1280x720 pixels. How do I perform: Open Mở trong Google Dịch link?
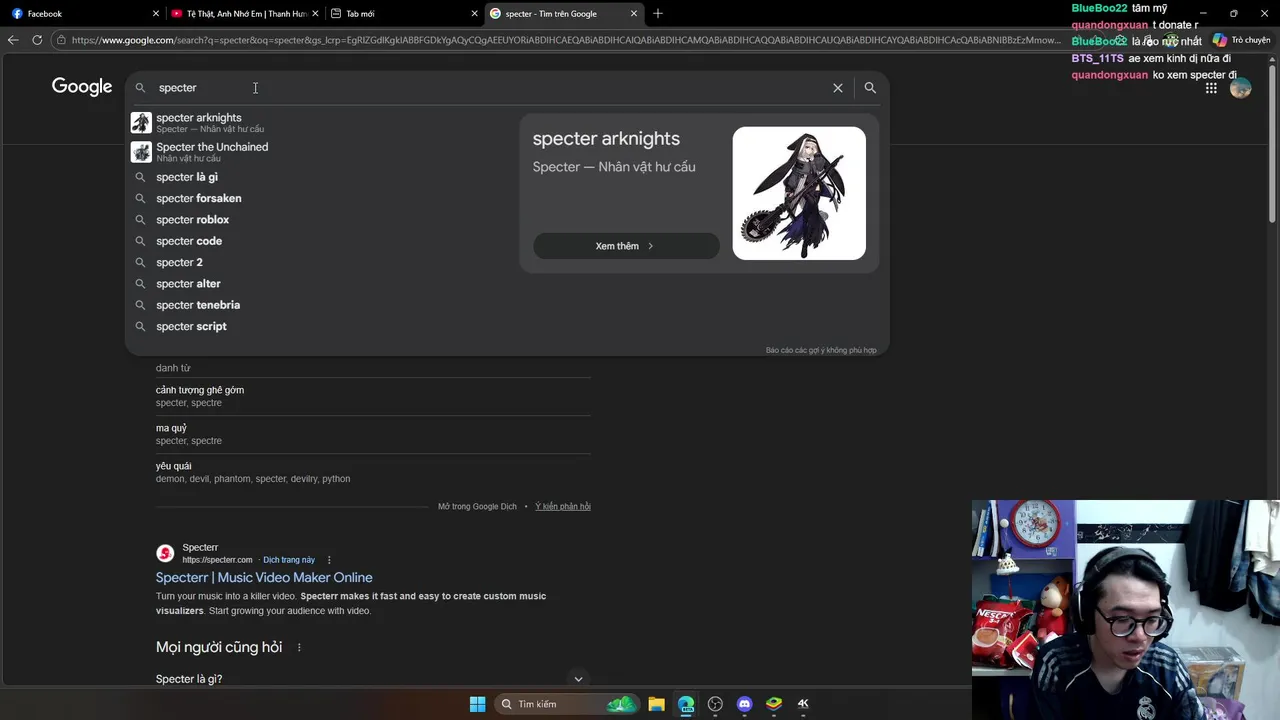coord(477,506)
